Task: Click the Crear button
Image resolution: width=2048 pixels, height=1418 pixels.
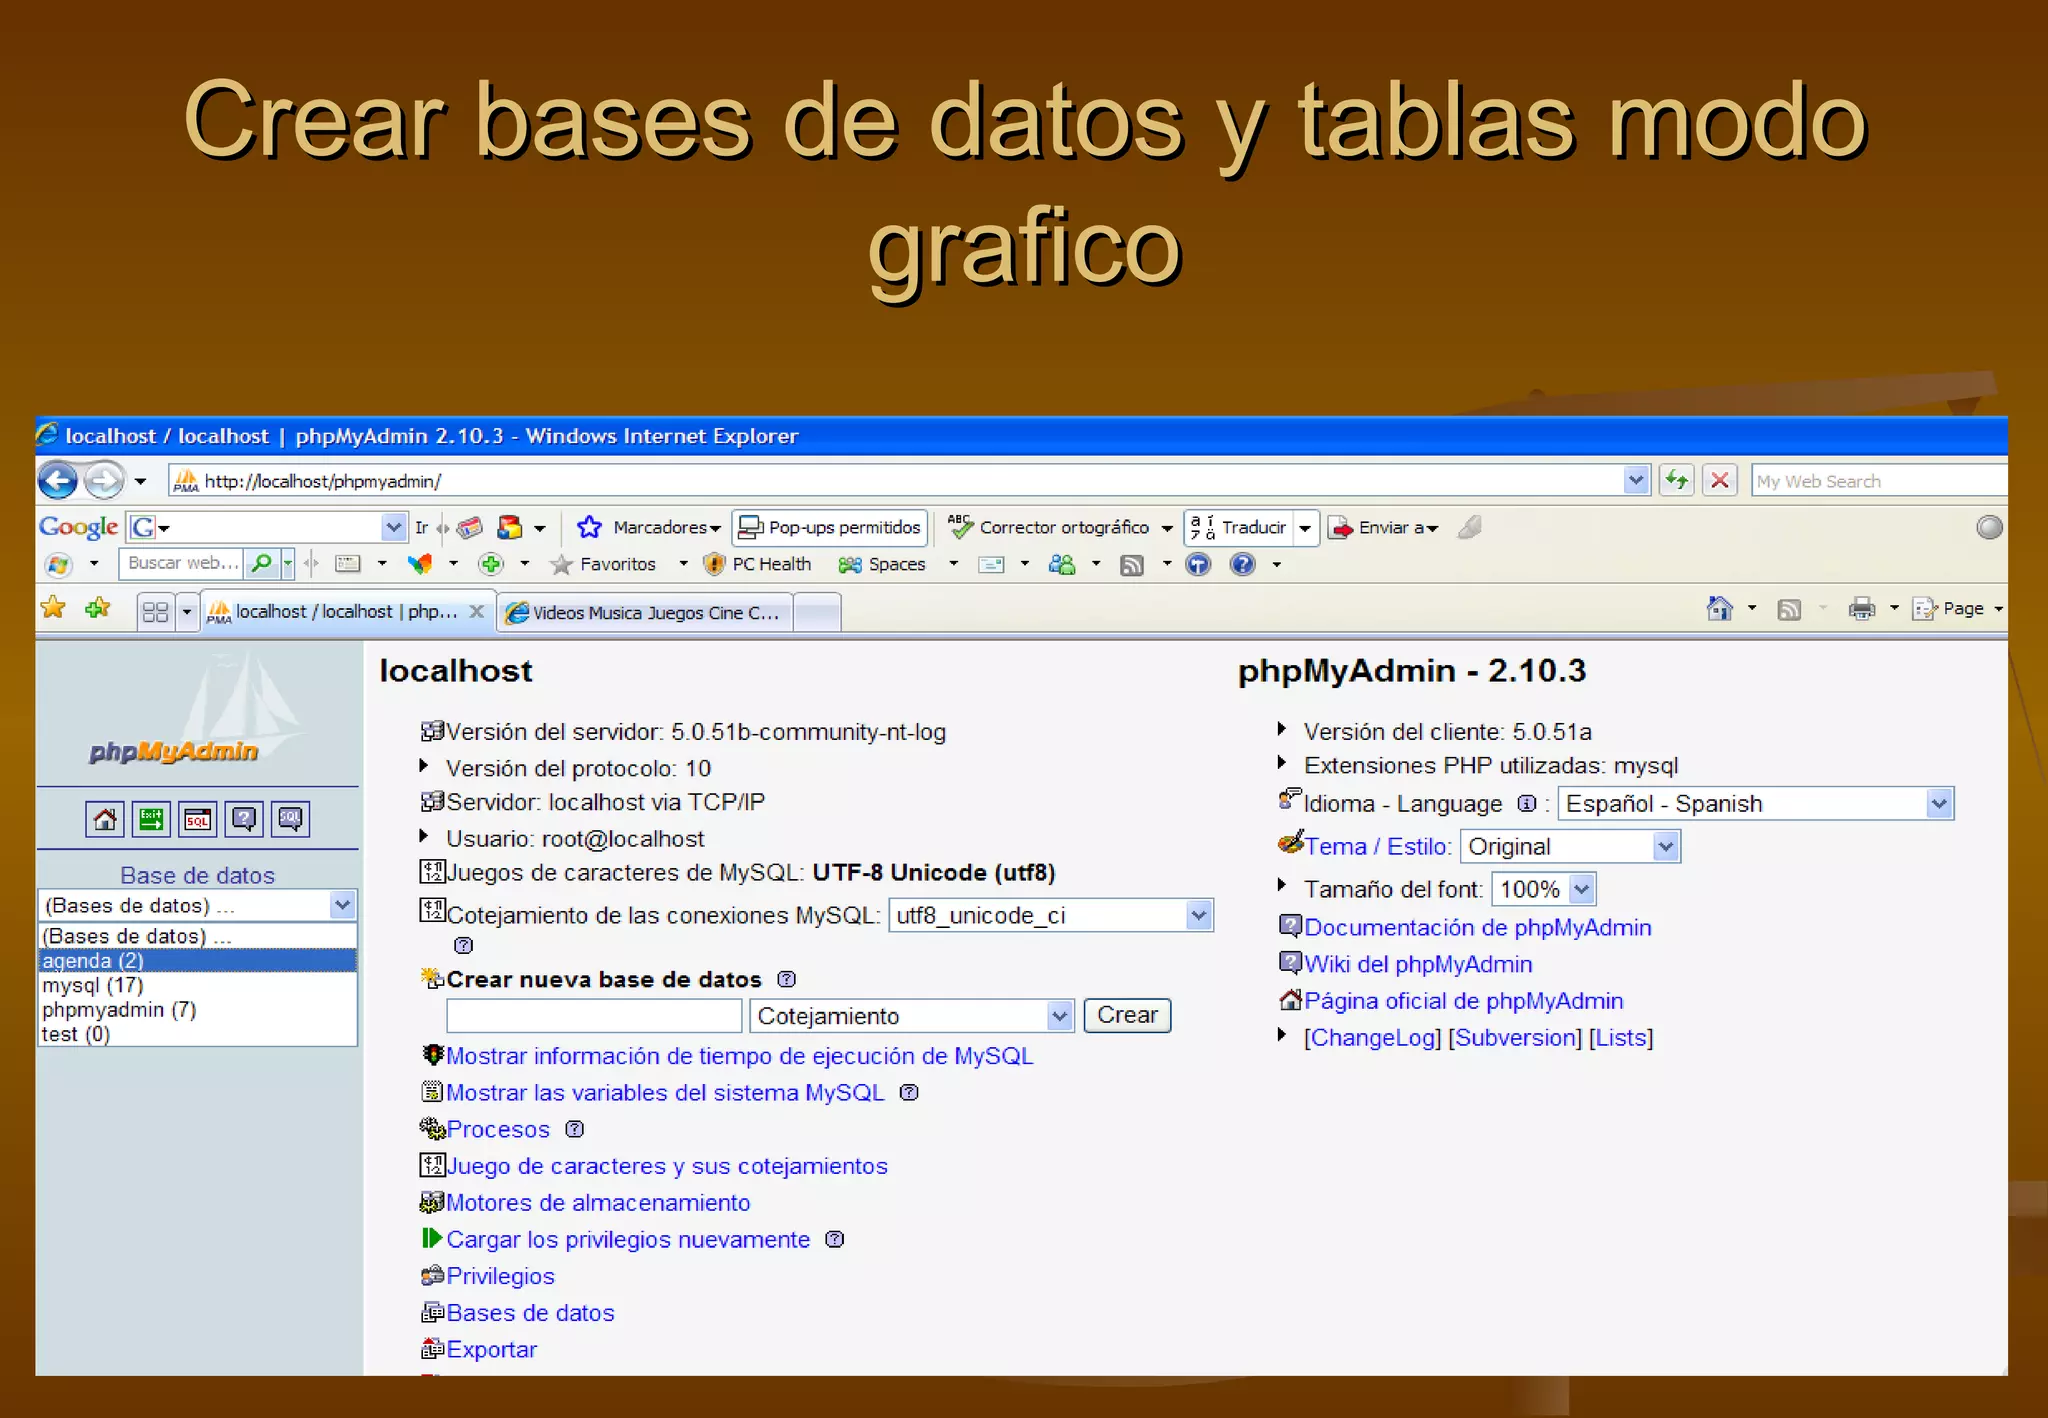Action: [1127, 1015]
